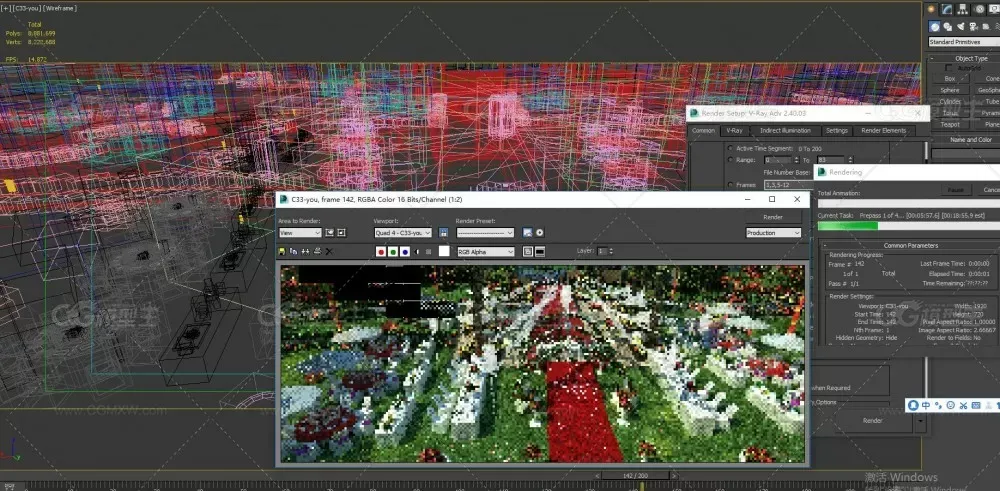1000x491 pixels.
Task: Open dropdown arrow beside Render Setup Render button
Action: 920,421
